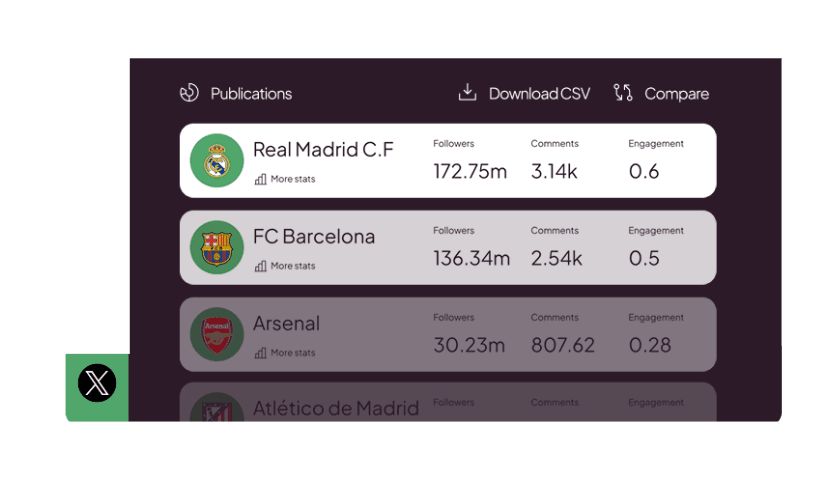Image resolution: width=828 pixels, height=502 pixels.
Task: Click the FC Barcelona club crest
Action: point(217,247)
